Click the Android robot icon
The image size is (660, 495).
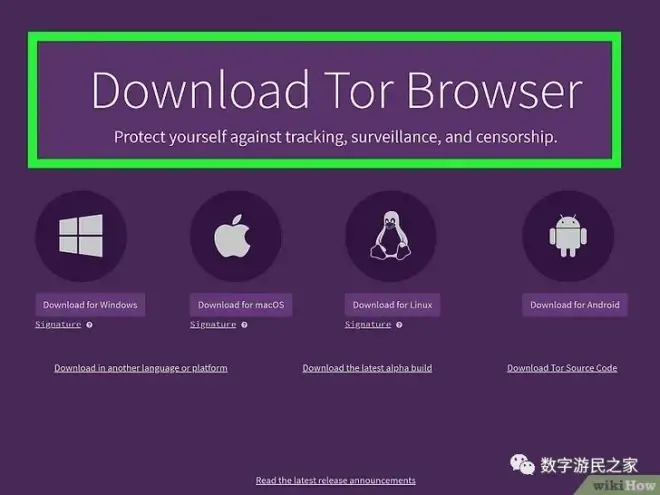pos(568,236)
